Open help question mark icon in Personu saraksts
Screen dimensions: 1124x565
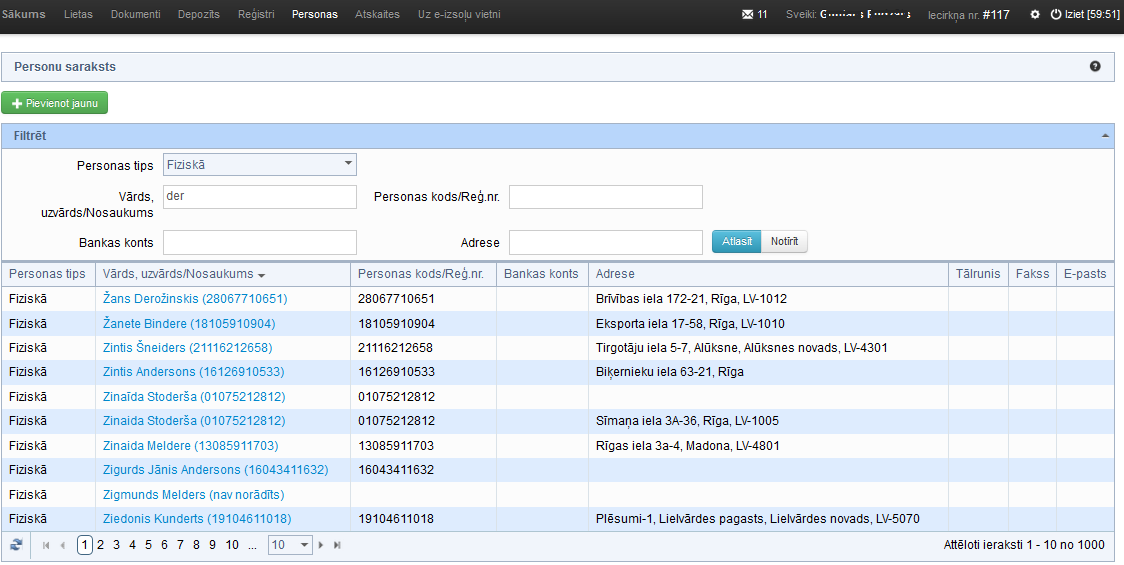tap(1095, 67)
